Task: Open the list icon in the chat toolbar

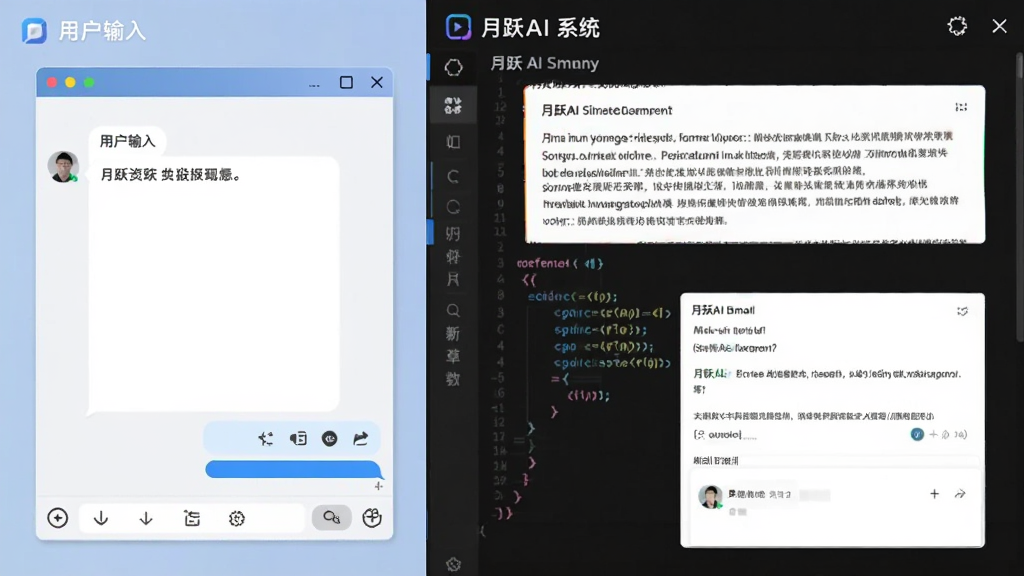Action: point(192,519)
